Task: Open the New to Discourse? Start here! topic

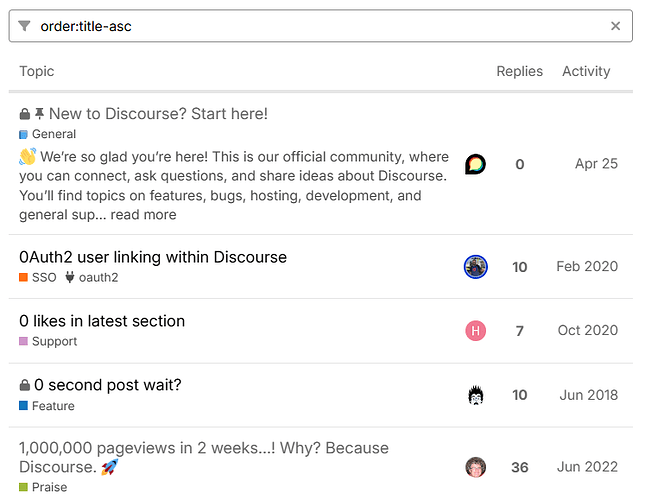Action: (158, 114)
